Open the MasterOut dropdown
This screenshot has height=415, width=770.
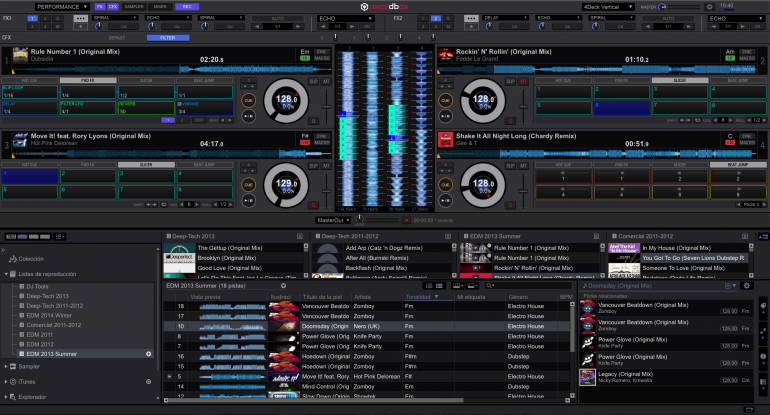332,218
